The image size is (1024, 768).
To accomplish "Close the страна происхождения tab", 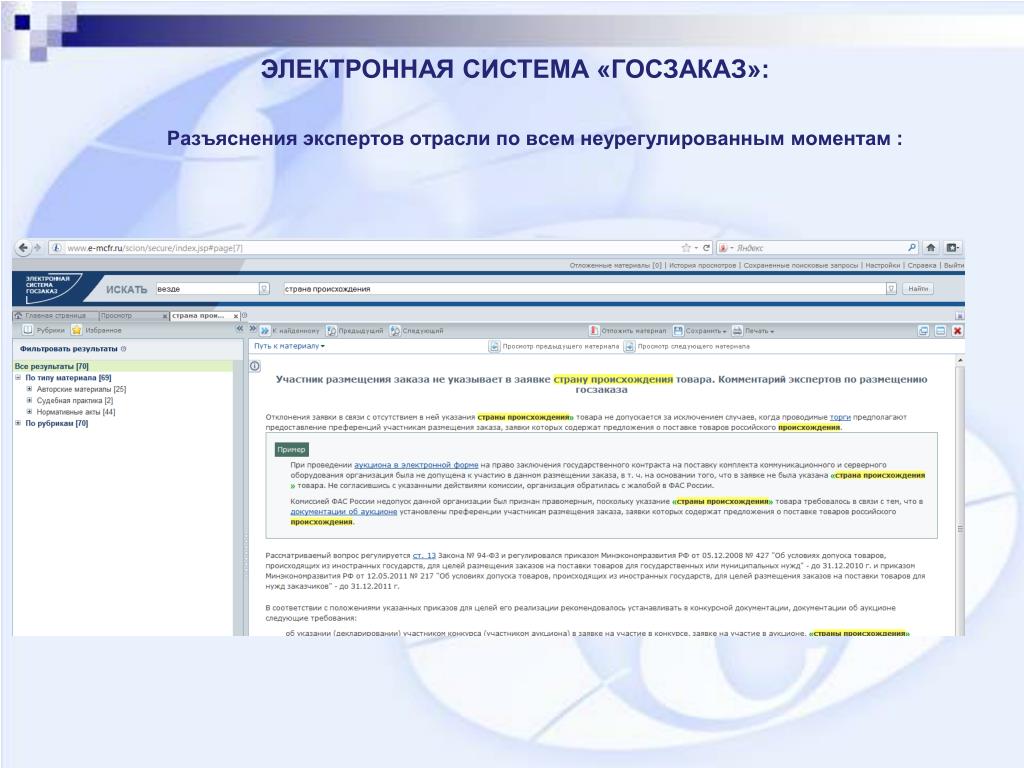I will tap(236, 317).
